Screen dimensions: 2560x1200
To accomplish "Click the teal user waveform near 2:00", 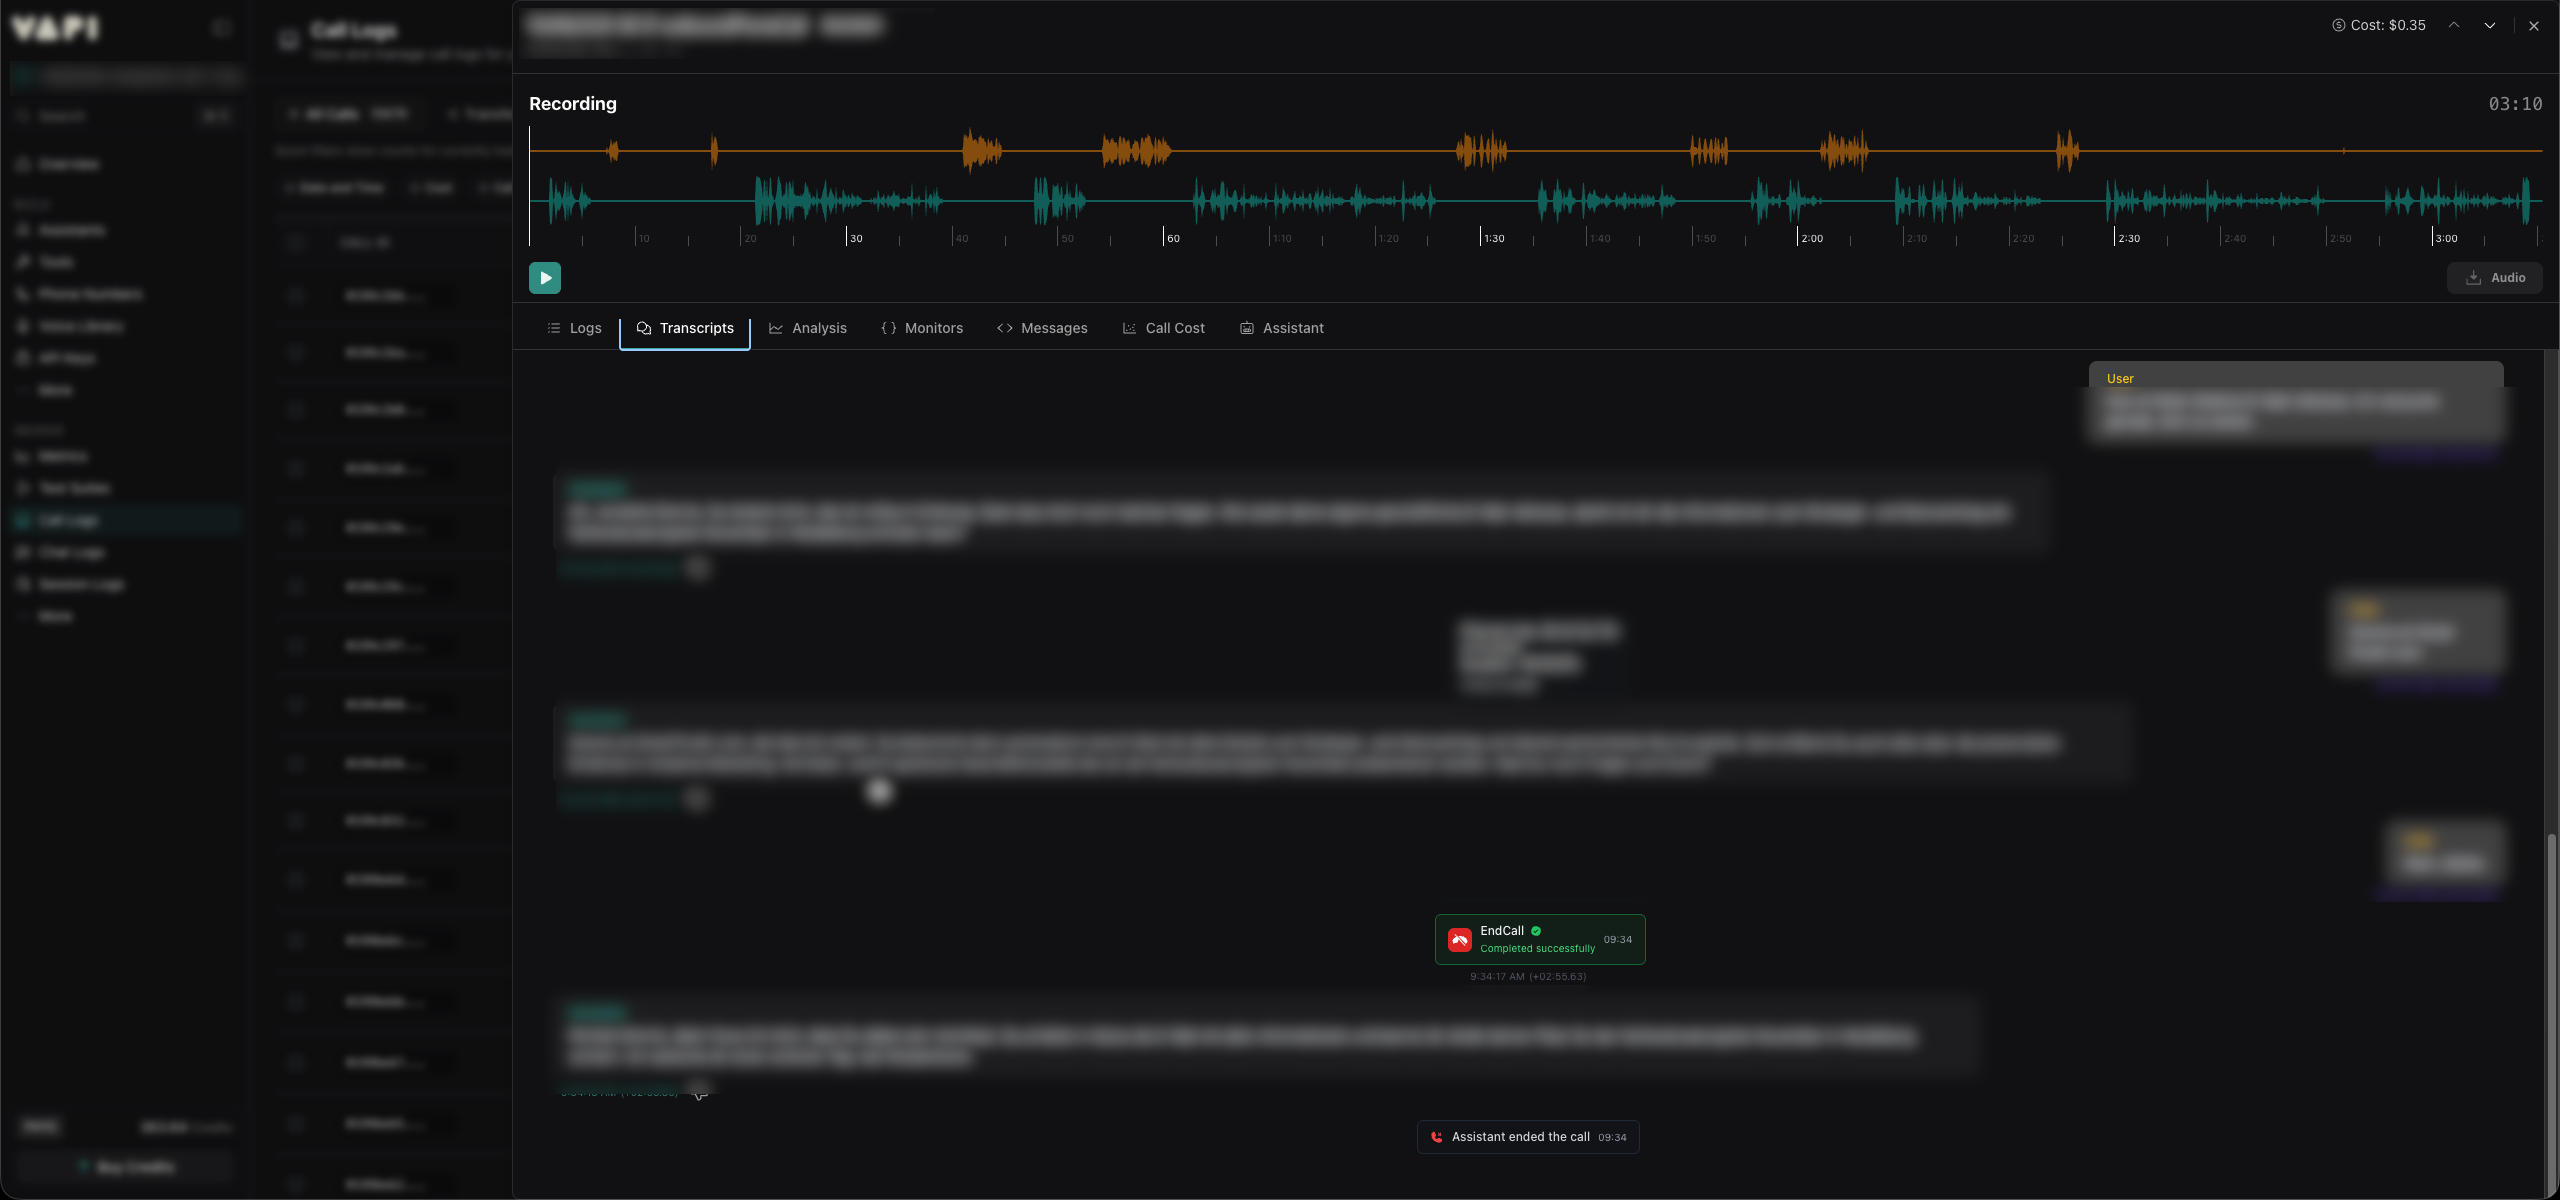I will click(x=1798, y=201).
